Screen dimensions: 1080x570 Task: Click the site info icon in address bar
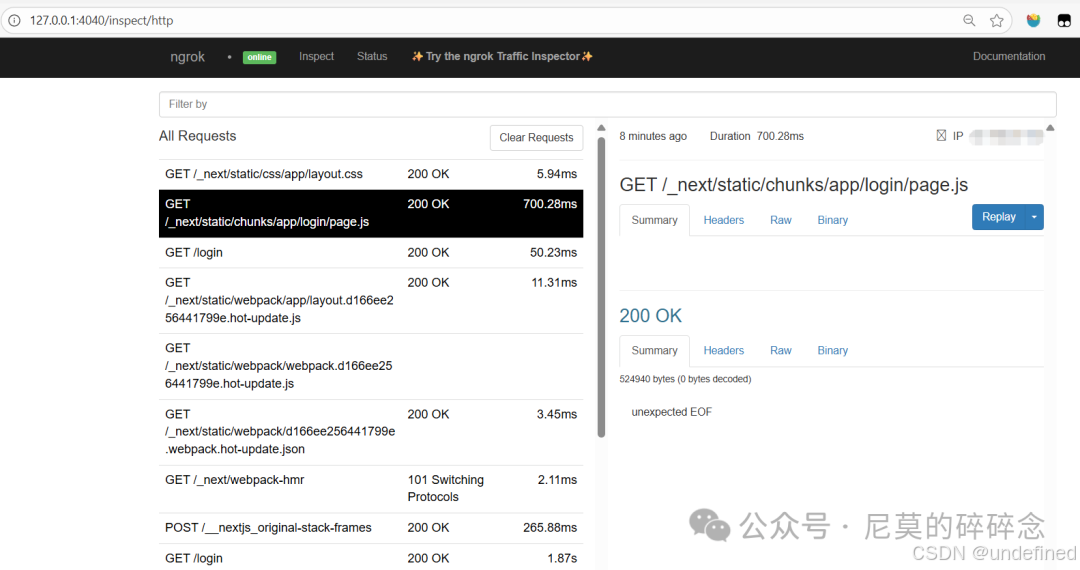(x=14, y=21)
